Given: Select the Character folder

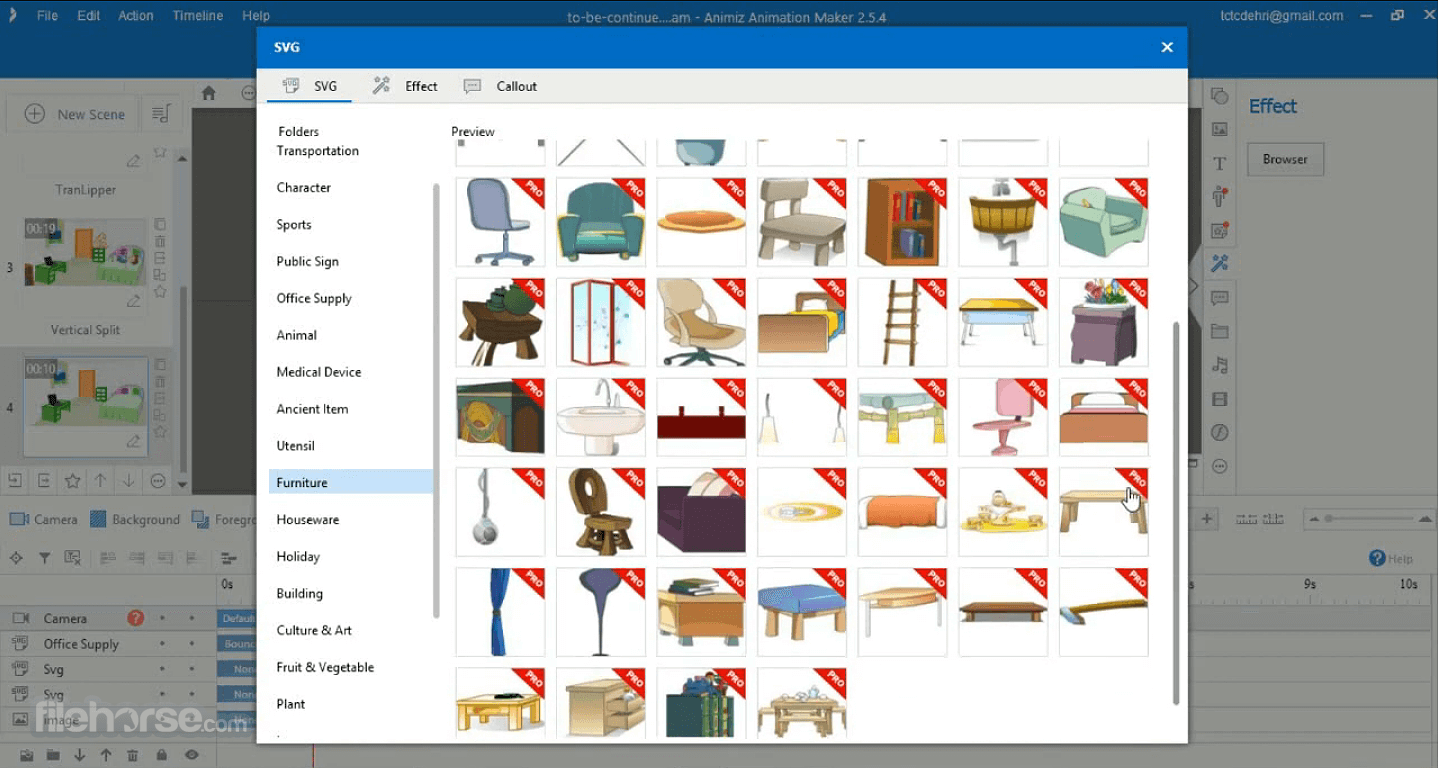Looking at the screenshot, I should (x=304, y=188).
